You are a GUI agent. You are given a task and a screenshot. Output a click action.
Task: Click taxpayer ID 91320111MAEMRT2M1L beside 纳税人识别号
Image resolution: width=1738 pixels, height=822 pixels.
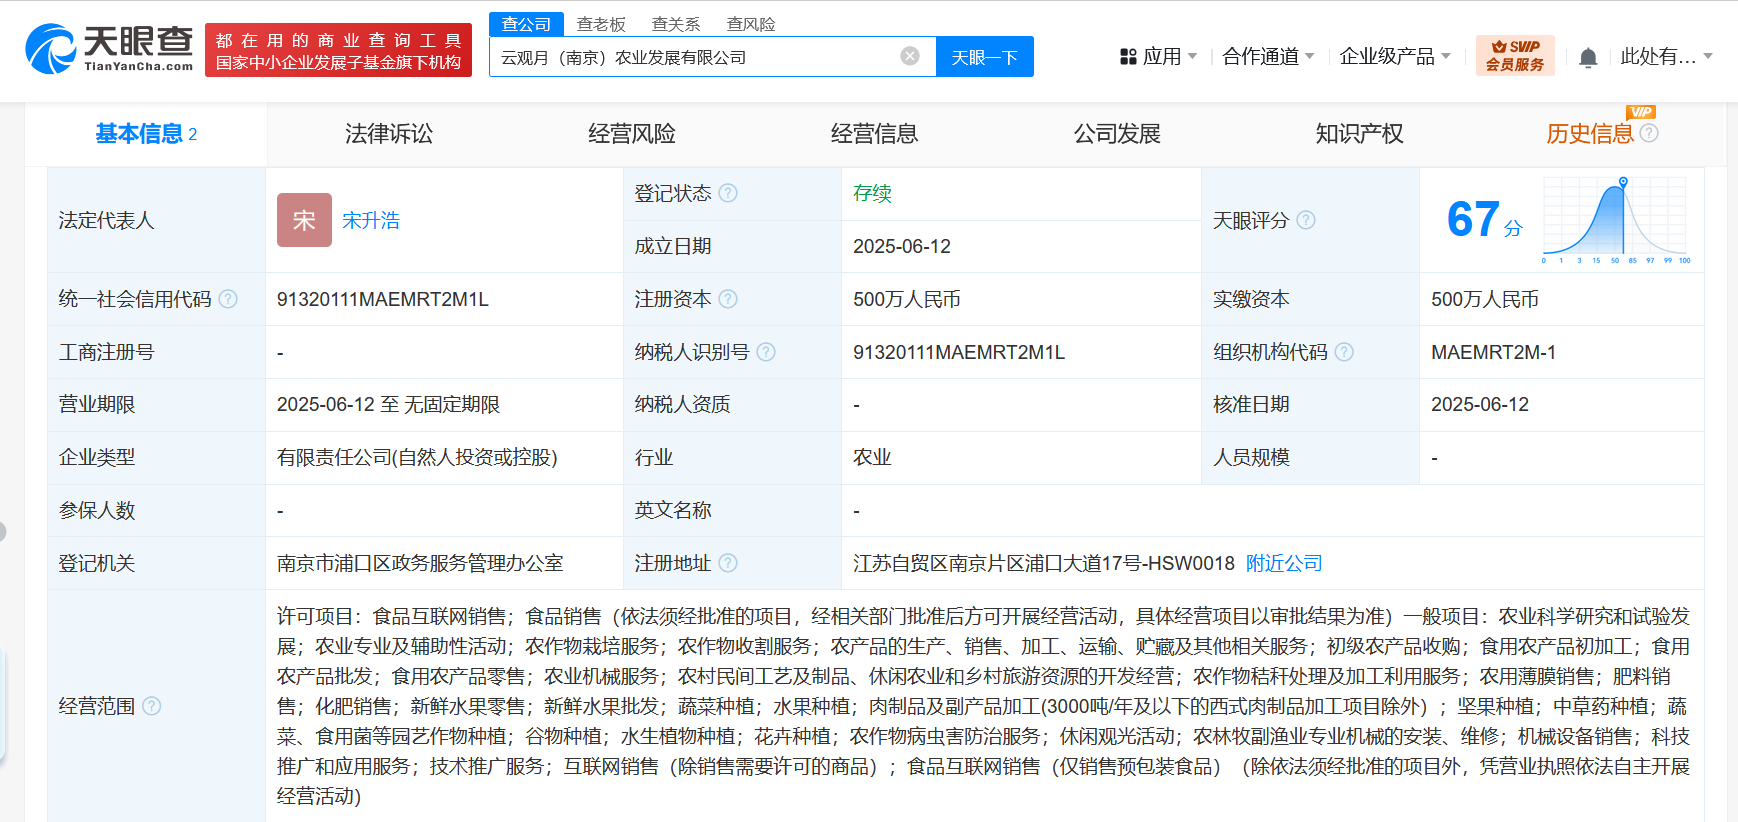coord(959,352)
